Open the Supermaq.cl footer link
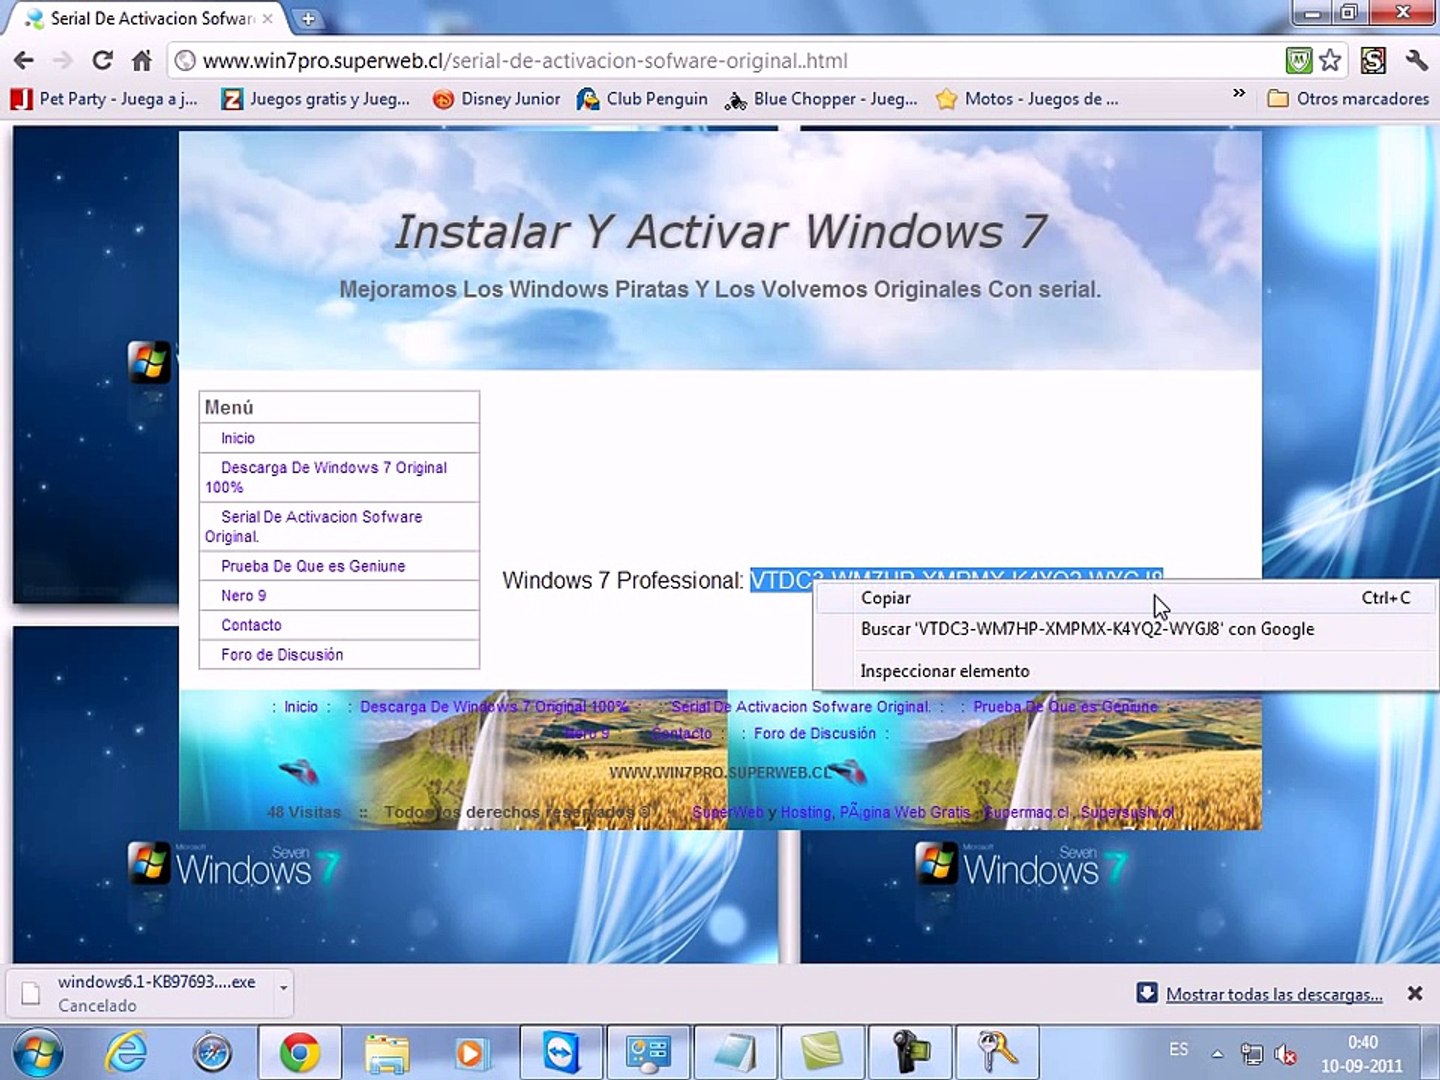Image resolution: width=1440 pixels, height=1080 pixels. pos(1028,813)
